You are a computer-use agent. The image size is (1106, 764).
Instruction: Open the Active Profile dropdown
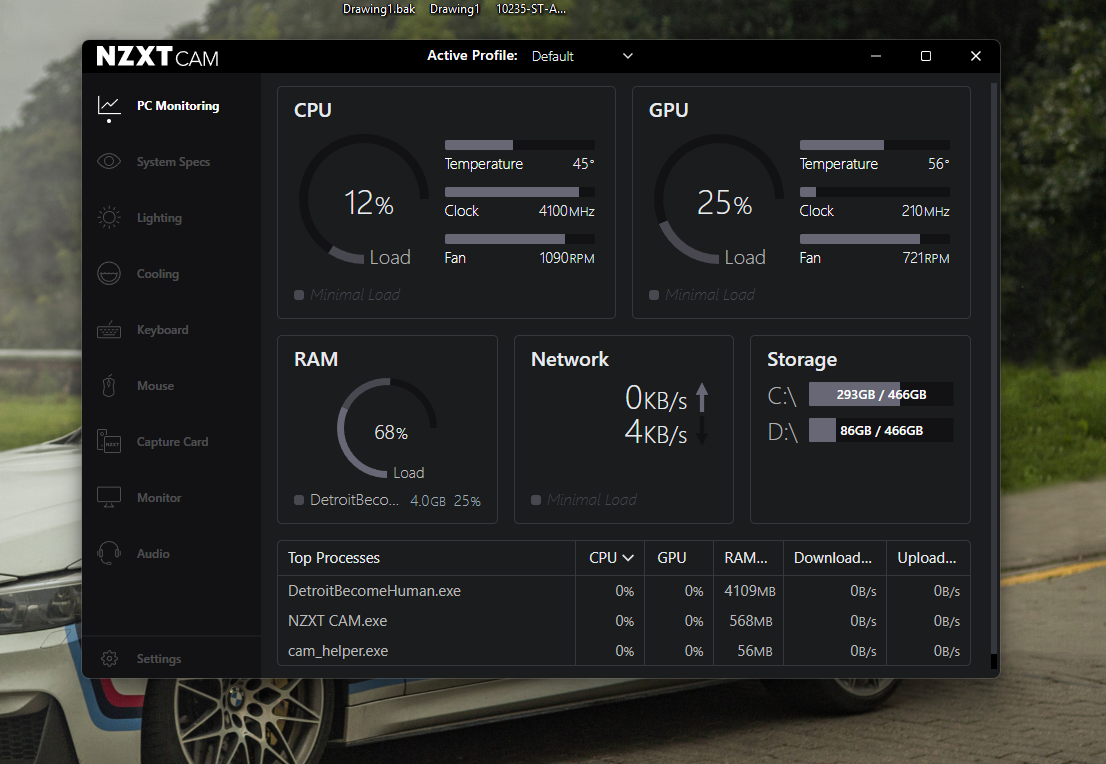582,56
